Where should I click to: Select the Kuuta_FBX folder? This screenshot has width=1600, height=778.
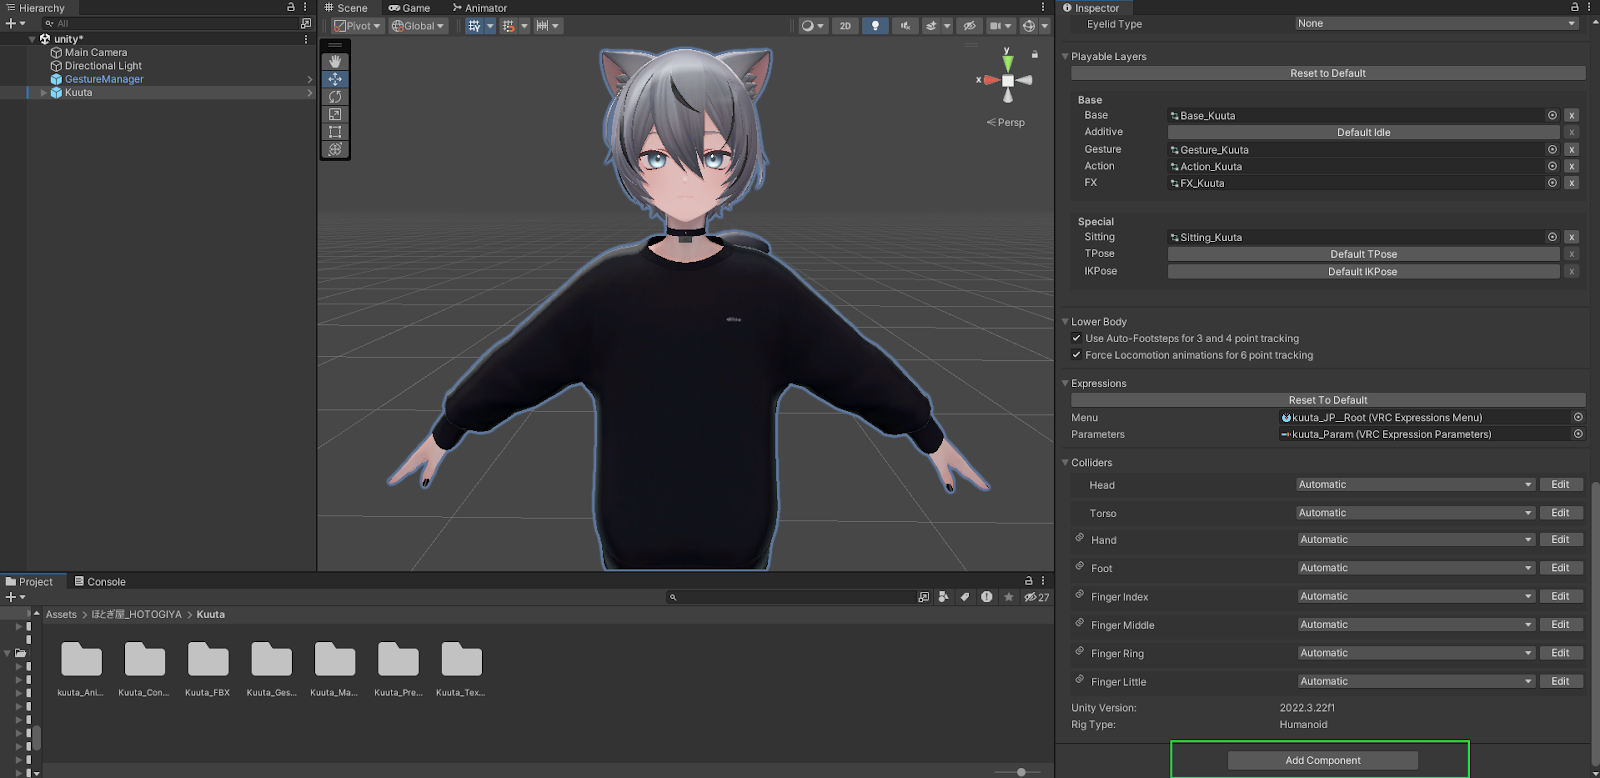tap(208, 668)
